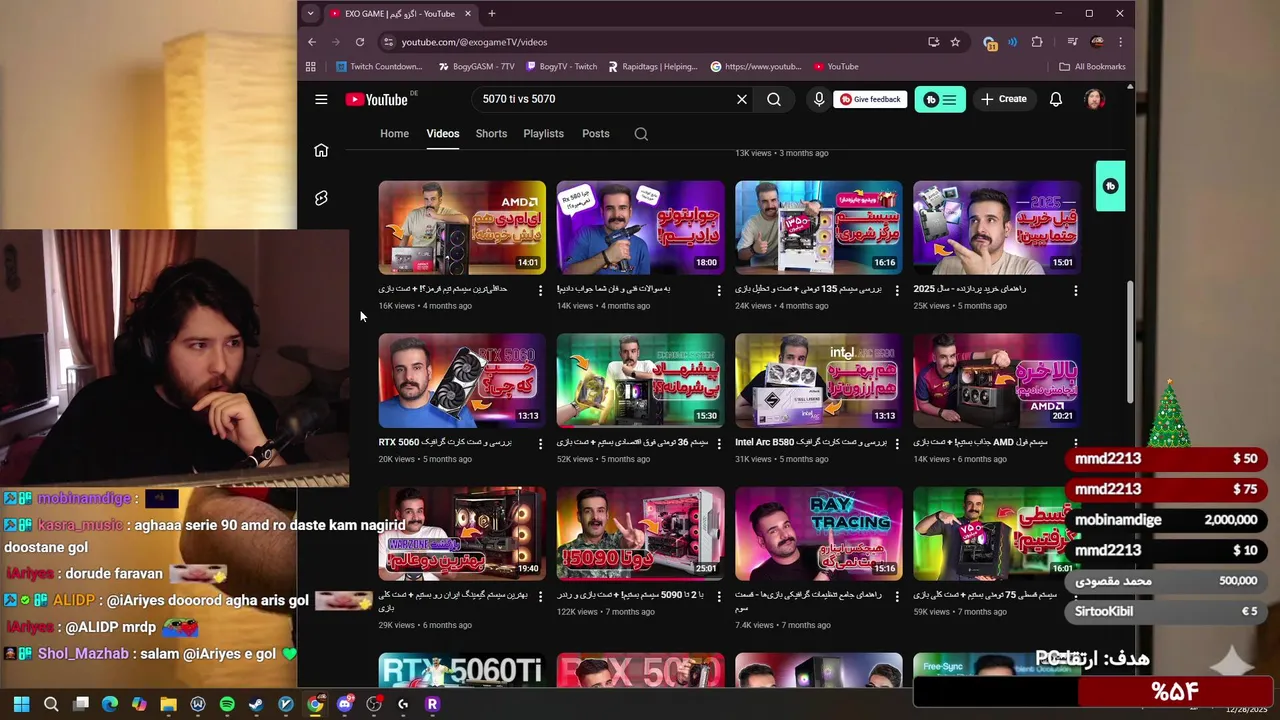Search within channel using magnifier icon
This screenshot has height=720, width=1280.
641,134
